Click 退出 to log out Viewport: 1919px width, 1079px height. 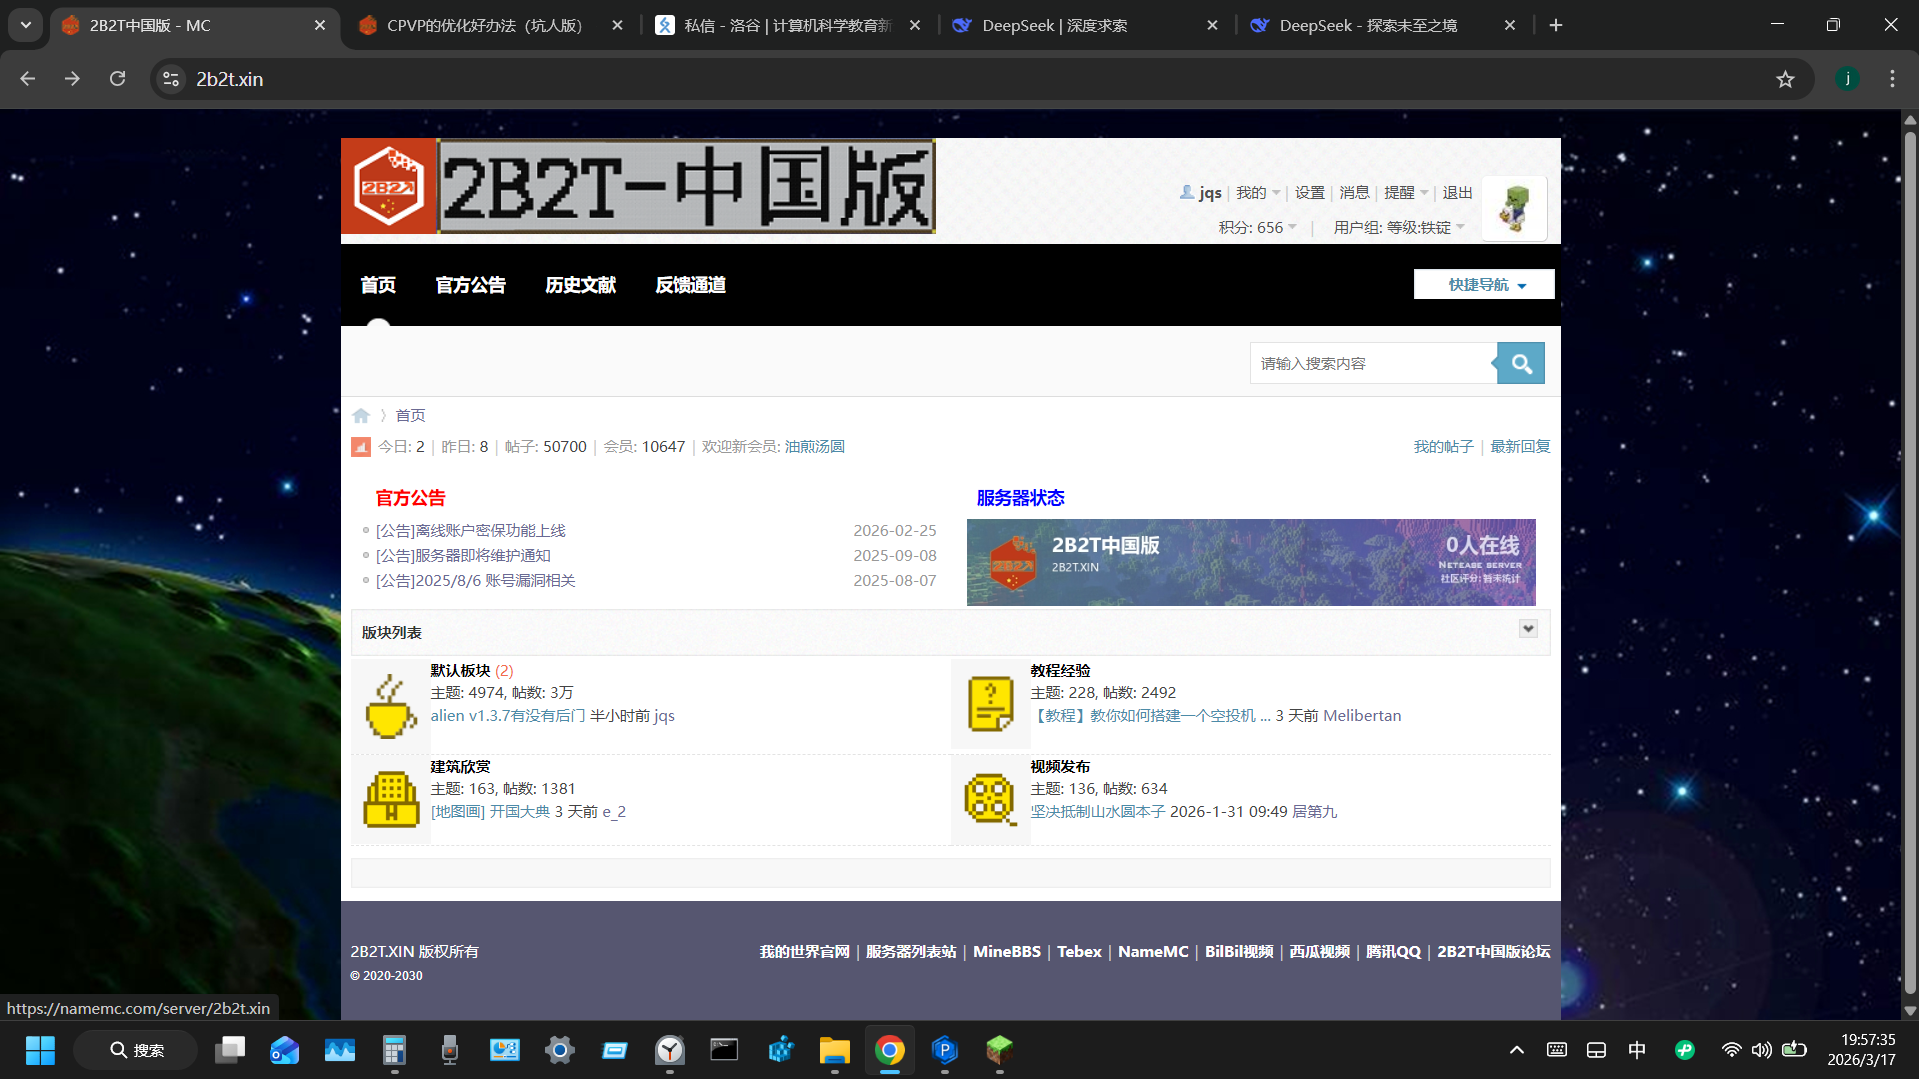[x=1456, y=192]
